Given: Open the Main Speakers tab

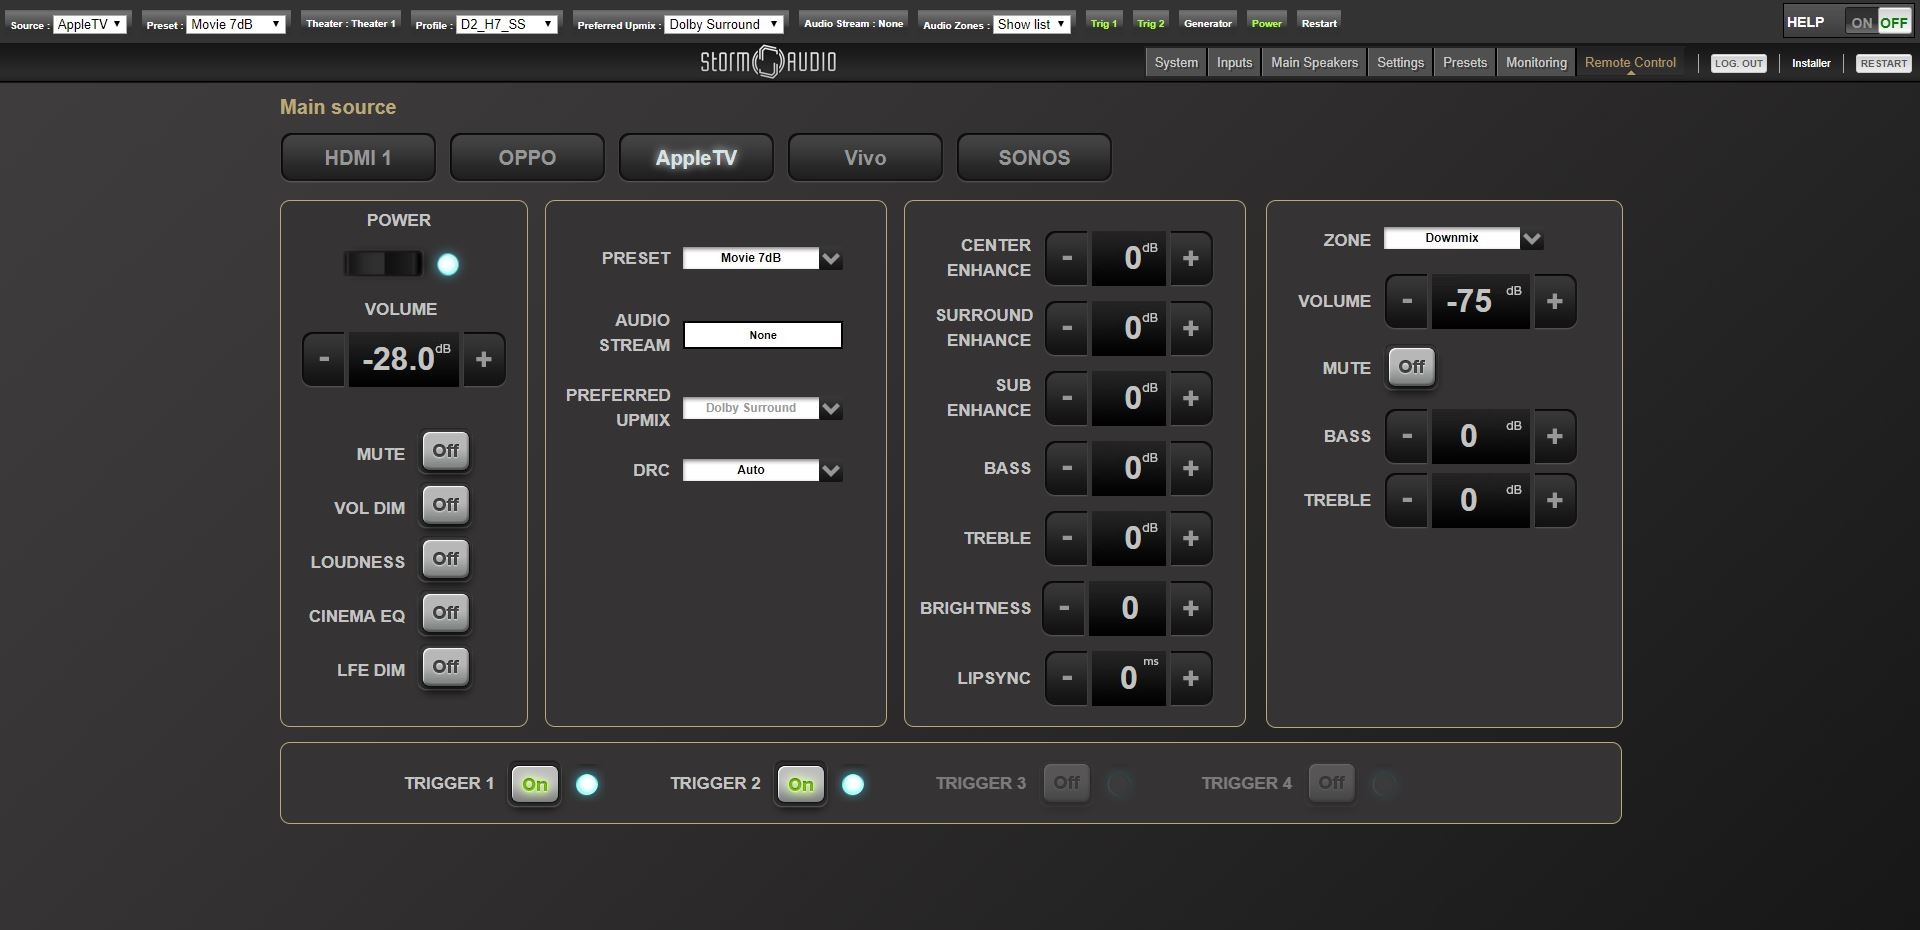Looking at the screenshot, I should [1314, 62].
